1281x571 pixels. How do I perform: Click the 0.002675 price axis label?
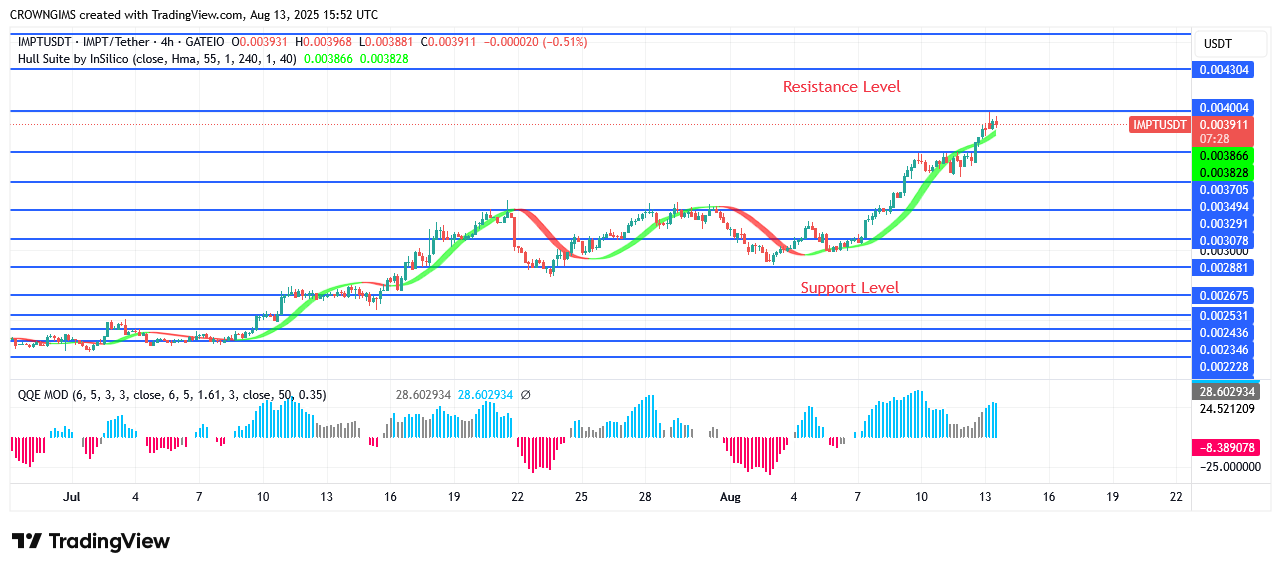(1225, 296)
